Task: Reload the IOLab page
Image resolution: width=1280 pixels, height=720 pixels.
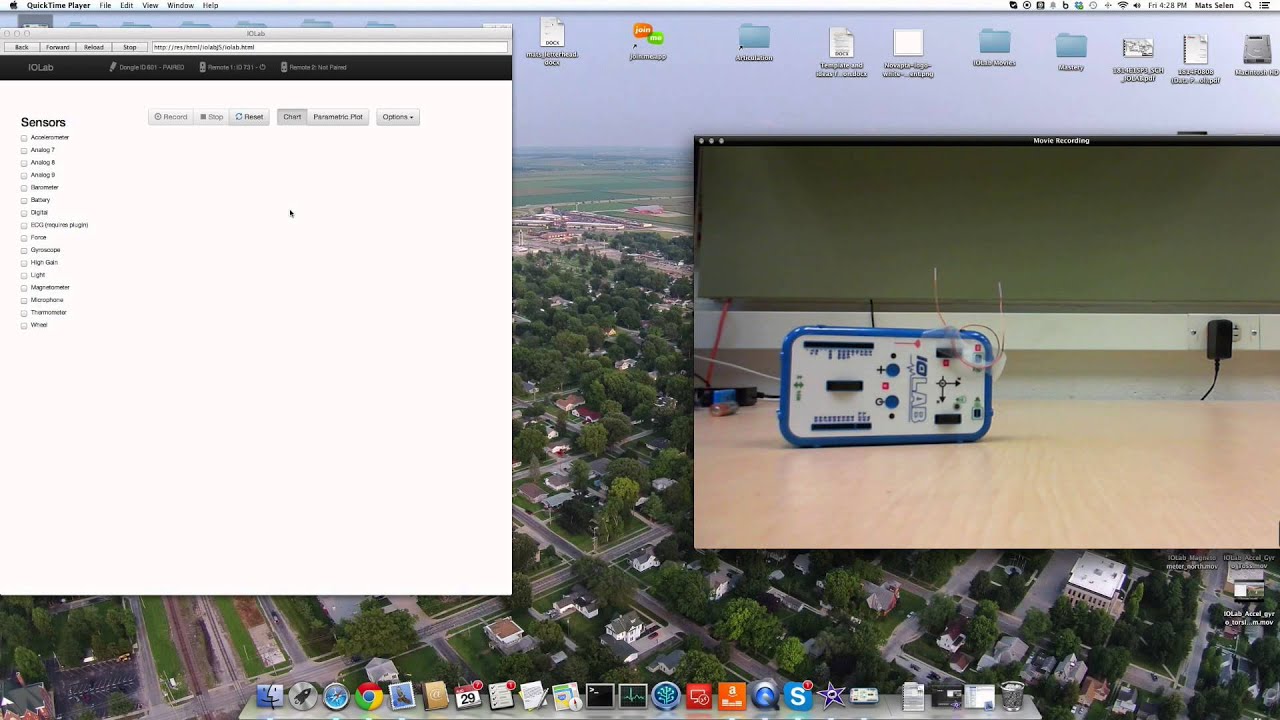Action: coord(94,47)
